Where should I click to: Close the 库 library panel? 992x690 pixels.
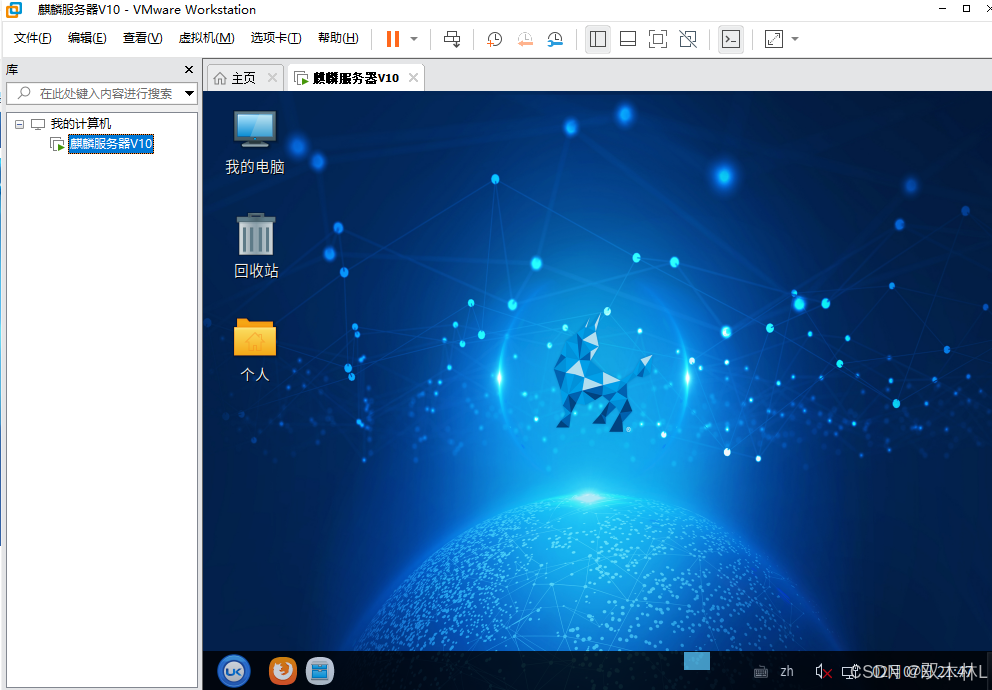tap(189, 70)
